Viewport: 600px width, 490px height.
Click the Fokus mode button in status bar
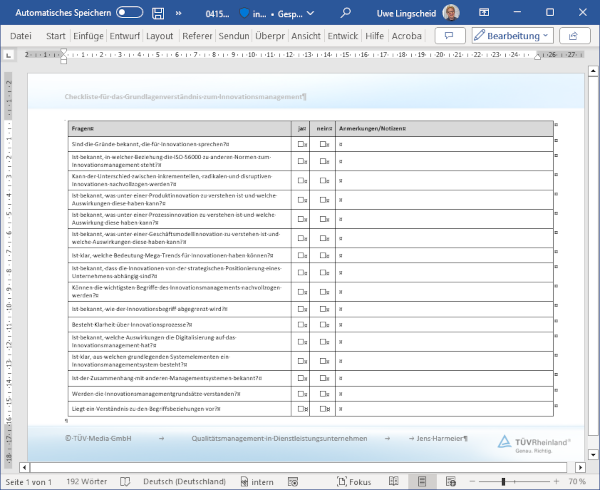click(352, 481)
